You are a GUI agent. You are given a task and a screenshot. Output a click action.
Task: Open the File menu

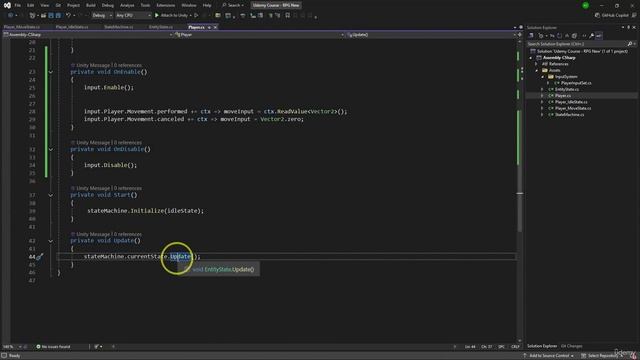[18, 5]
